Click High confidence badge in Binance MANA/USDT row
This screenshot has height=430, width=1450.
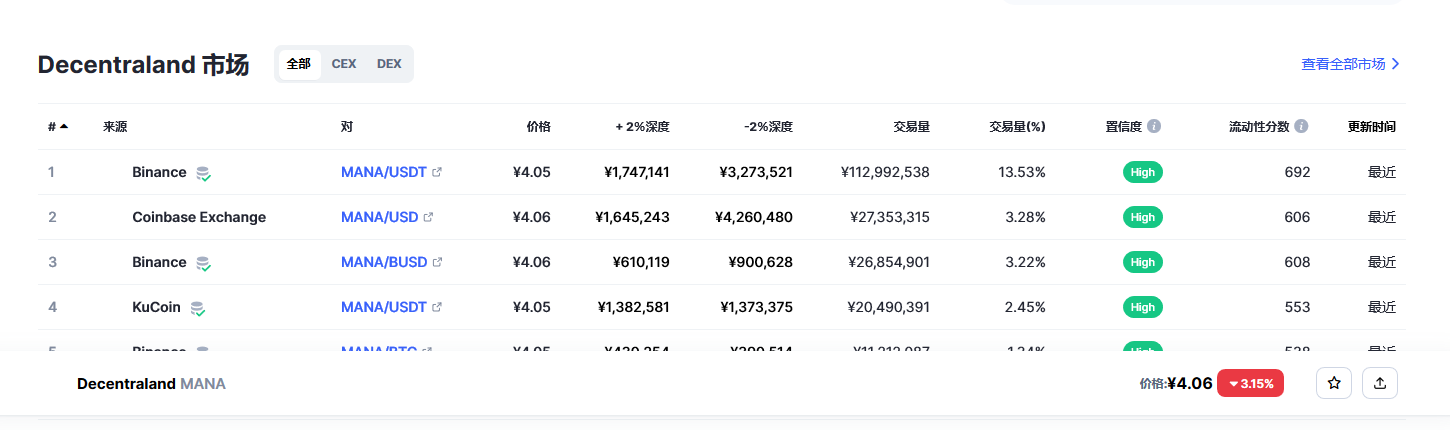click(1142, 172)
